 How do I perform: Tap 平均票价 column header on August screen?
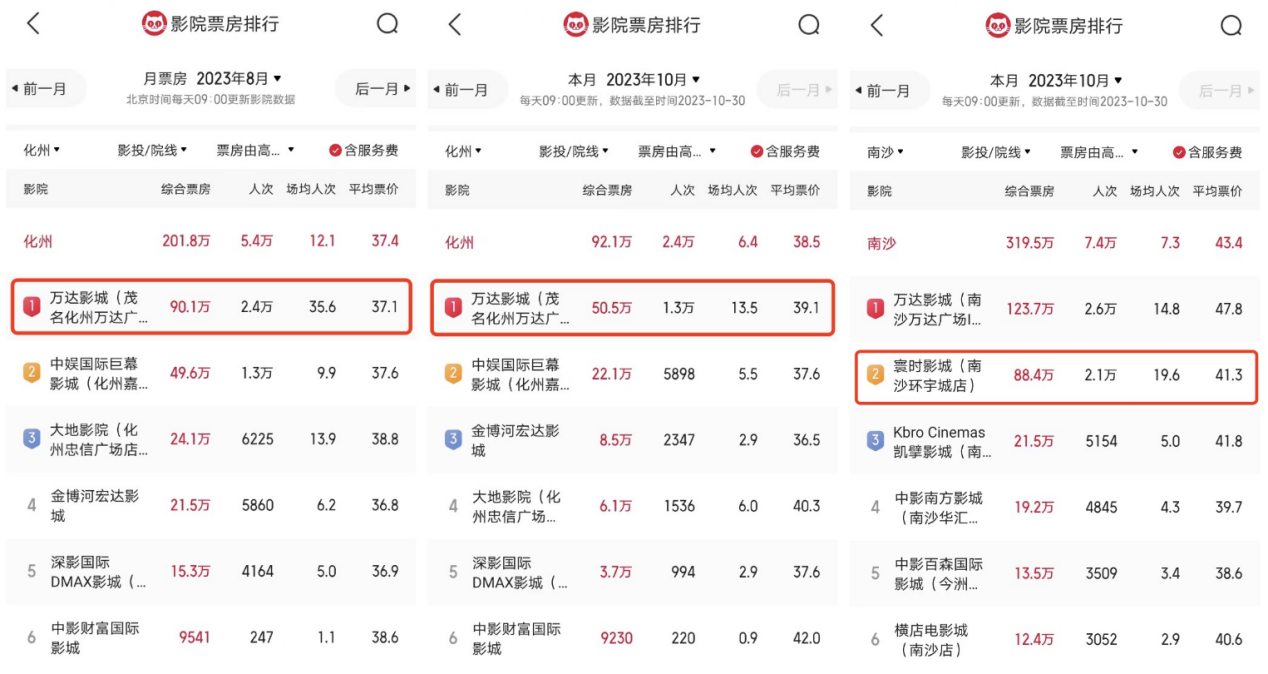pos(373,189)
